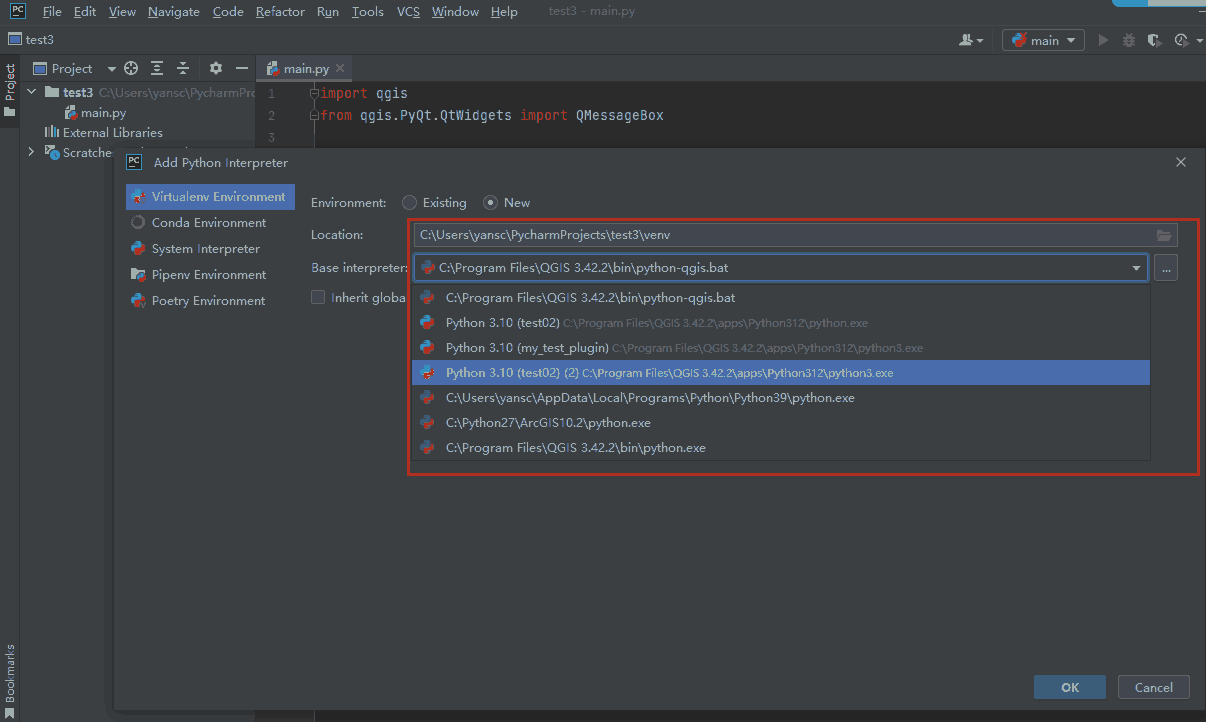Click fold marker on import qgis line

point(314,93)
